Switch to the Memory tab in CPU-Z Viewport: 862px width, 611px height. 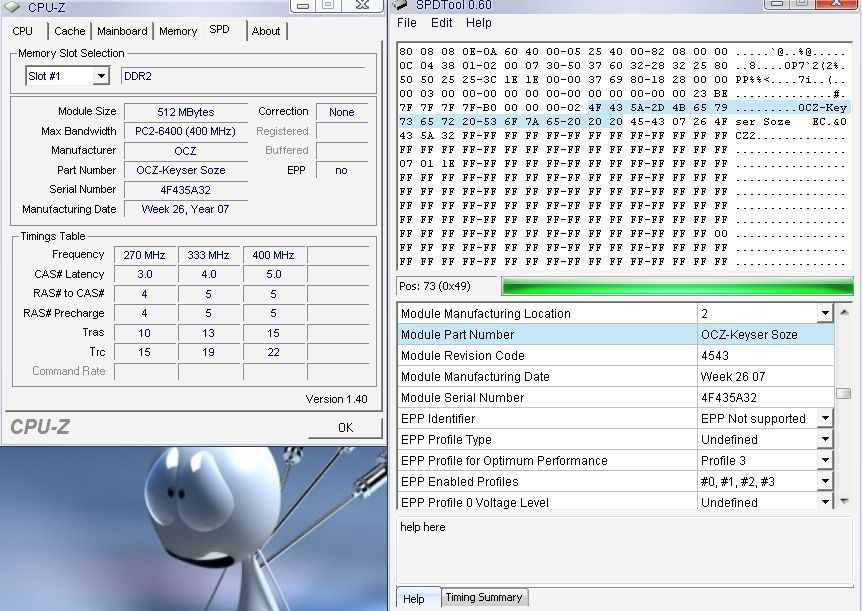pos(178,31)
